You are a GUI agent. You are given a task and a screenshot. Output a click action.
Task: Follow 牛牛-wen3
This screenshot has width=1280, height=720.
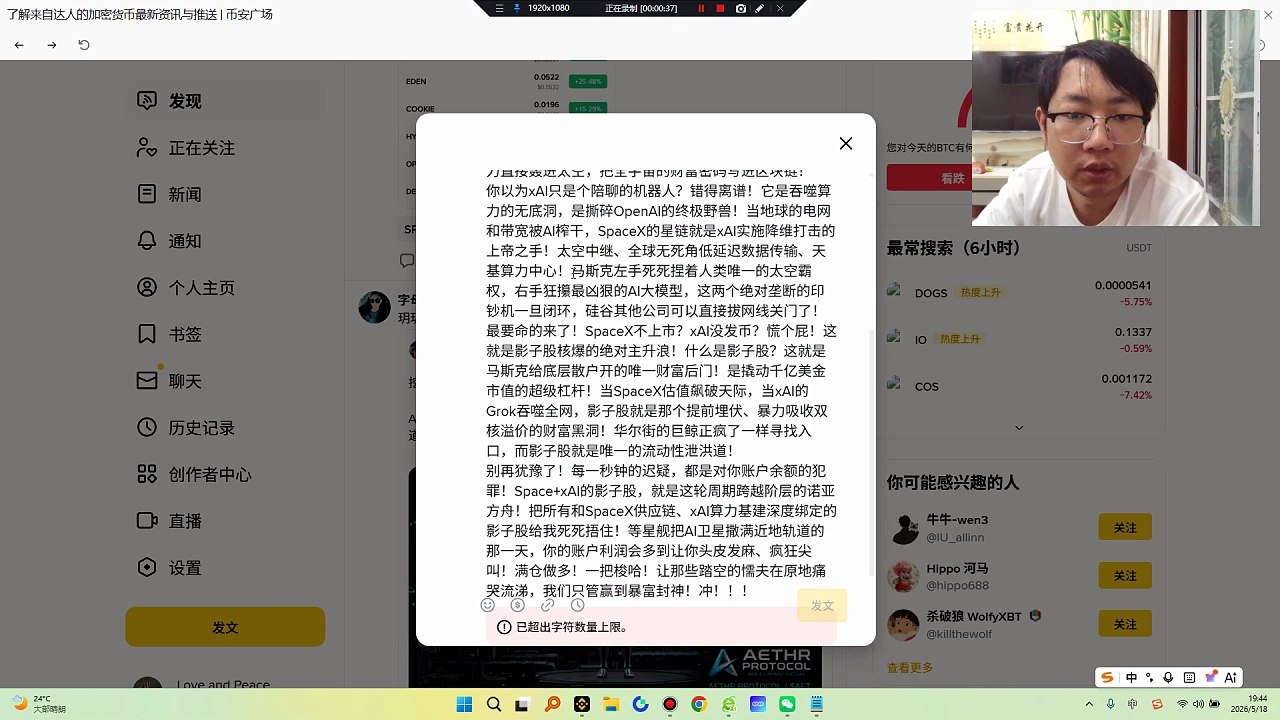[1125, 527]
